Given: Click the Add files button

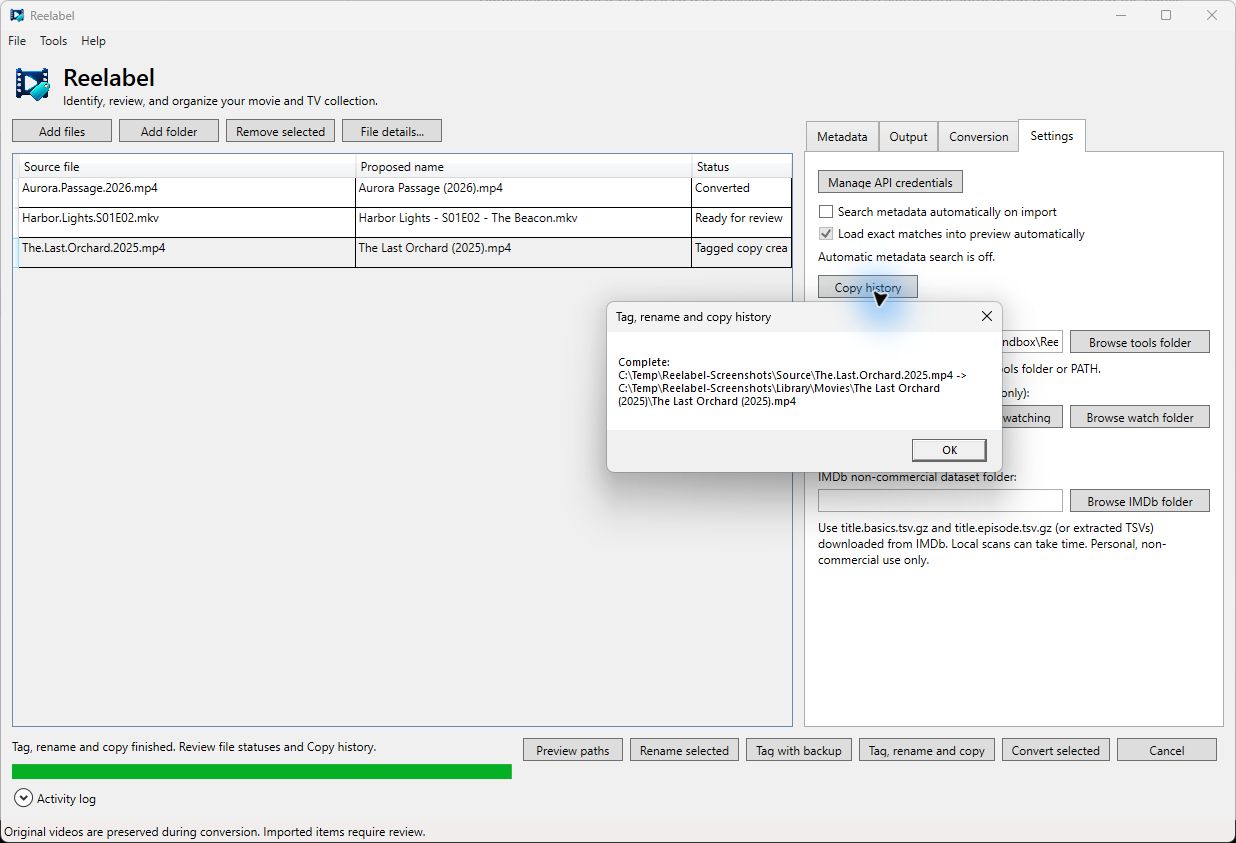Looking at the screenshot, I should point(62,131).
